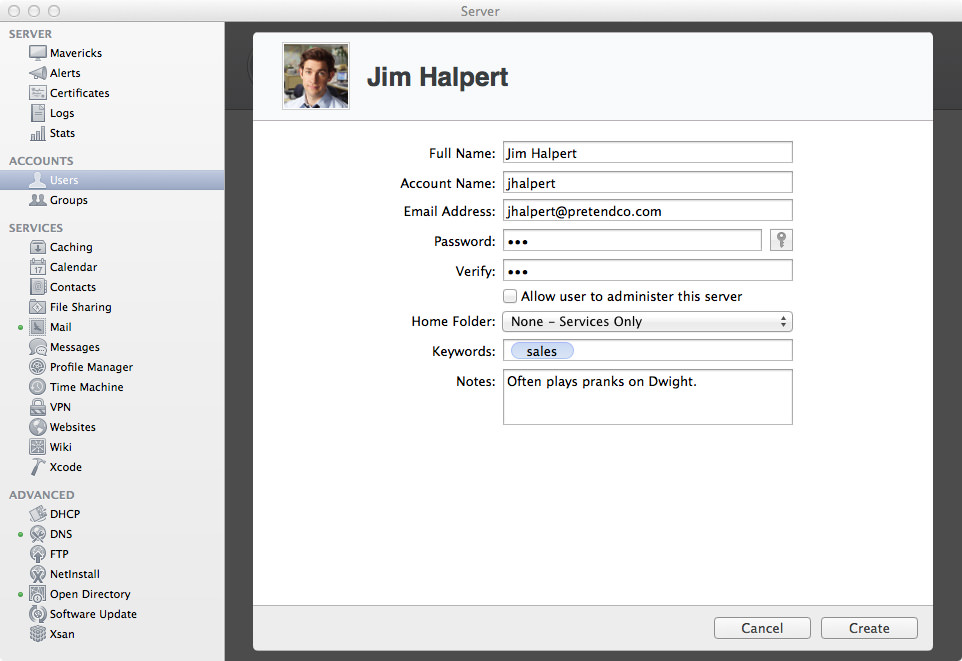The image size is (962, 661).
Task: Click the password assistant key icon
Action: coord(781,240)
